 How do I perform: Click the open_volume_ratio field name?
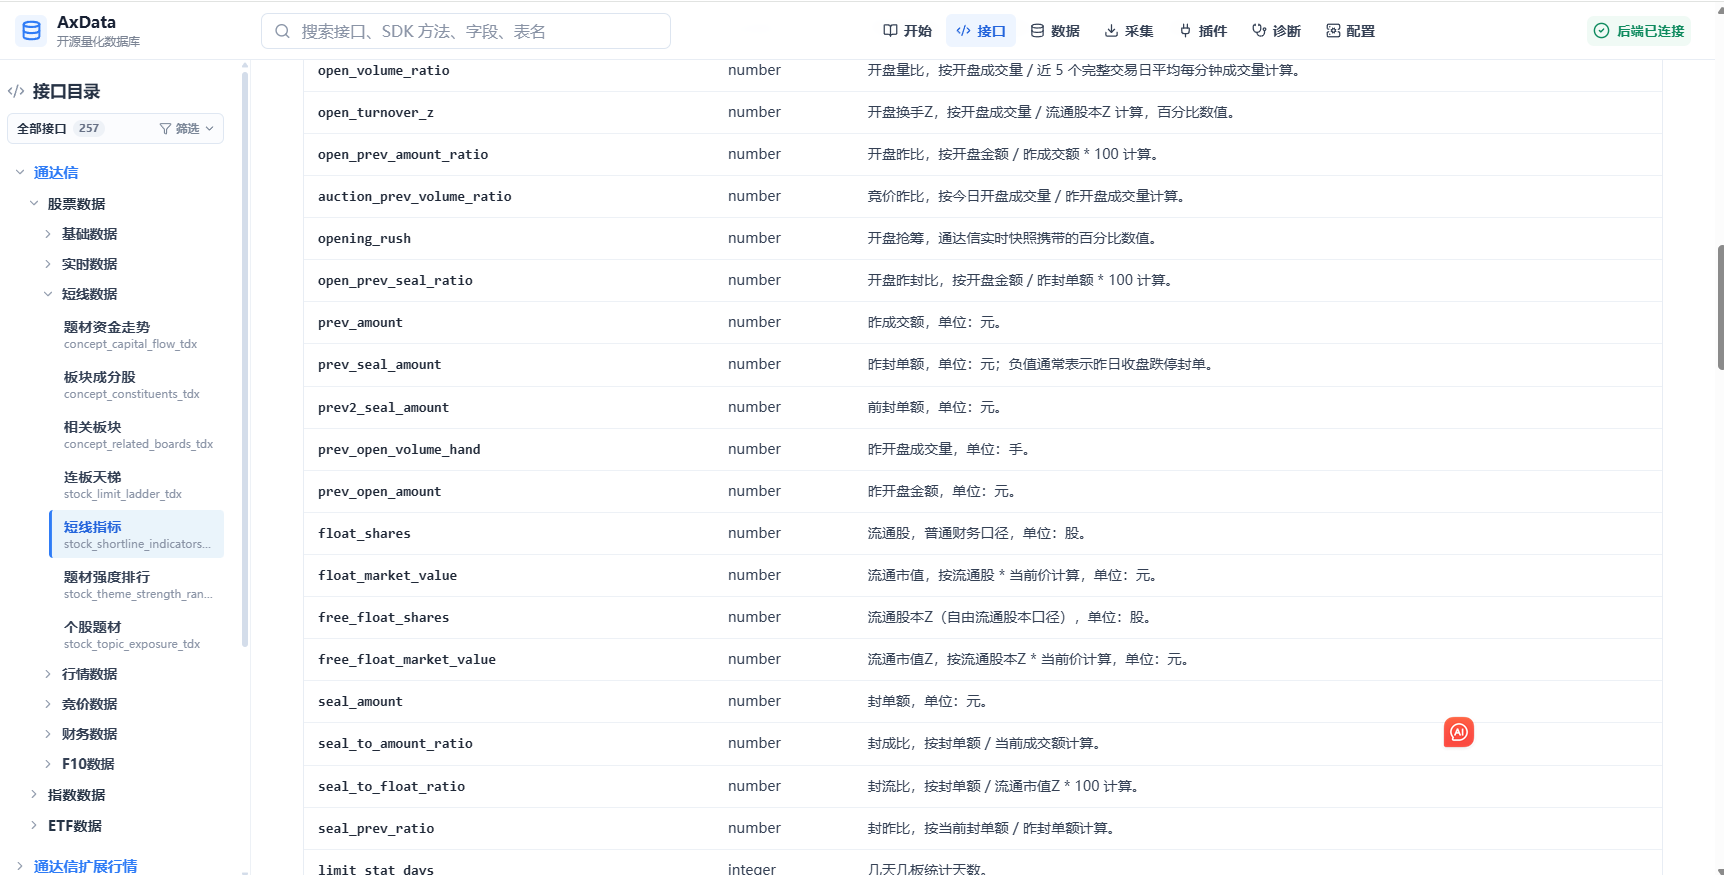pyautogui.click(x=383, y=70)
